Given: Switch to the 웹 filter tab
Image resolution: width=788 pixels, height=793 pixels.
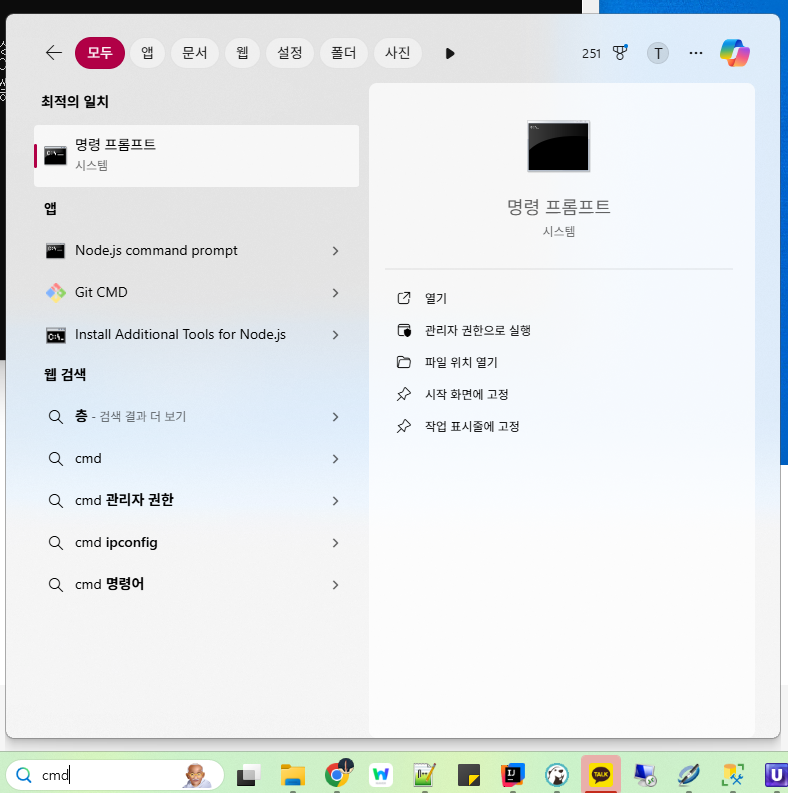Looking at the screenshot, I should coord(242,53).
